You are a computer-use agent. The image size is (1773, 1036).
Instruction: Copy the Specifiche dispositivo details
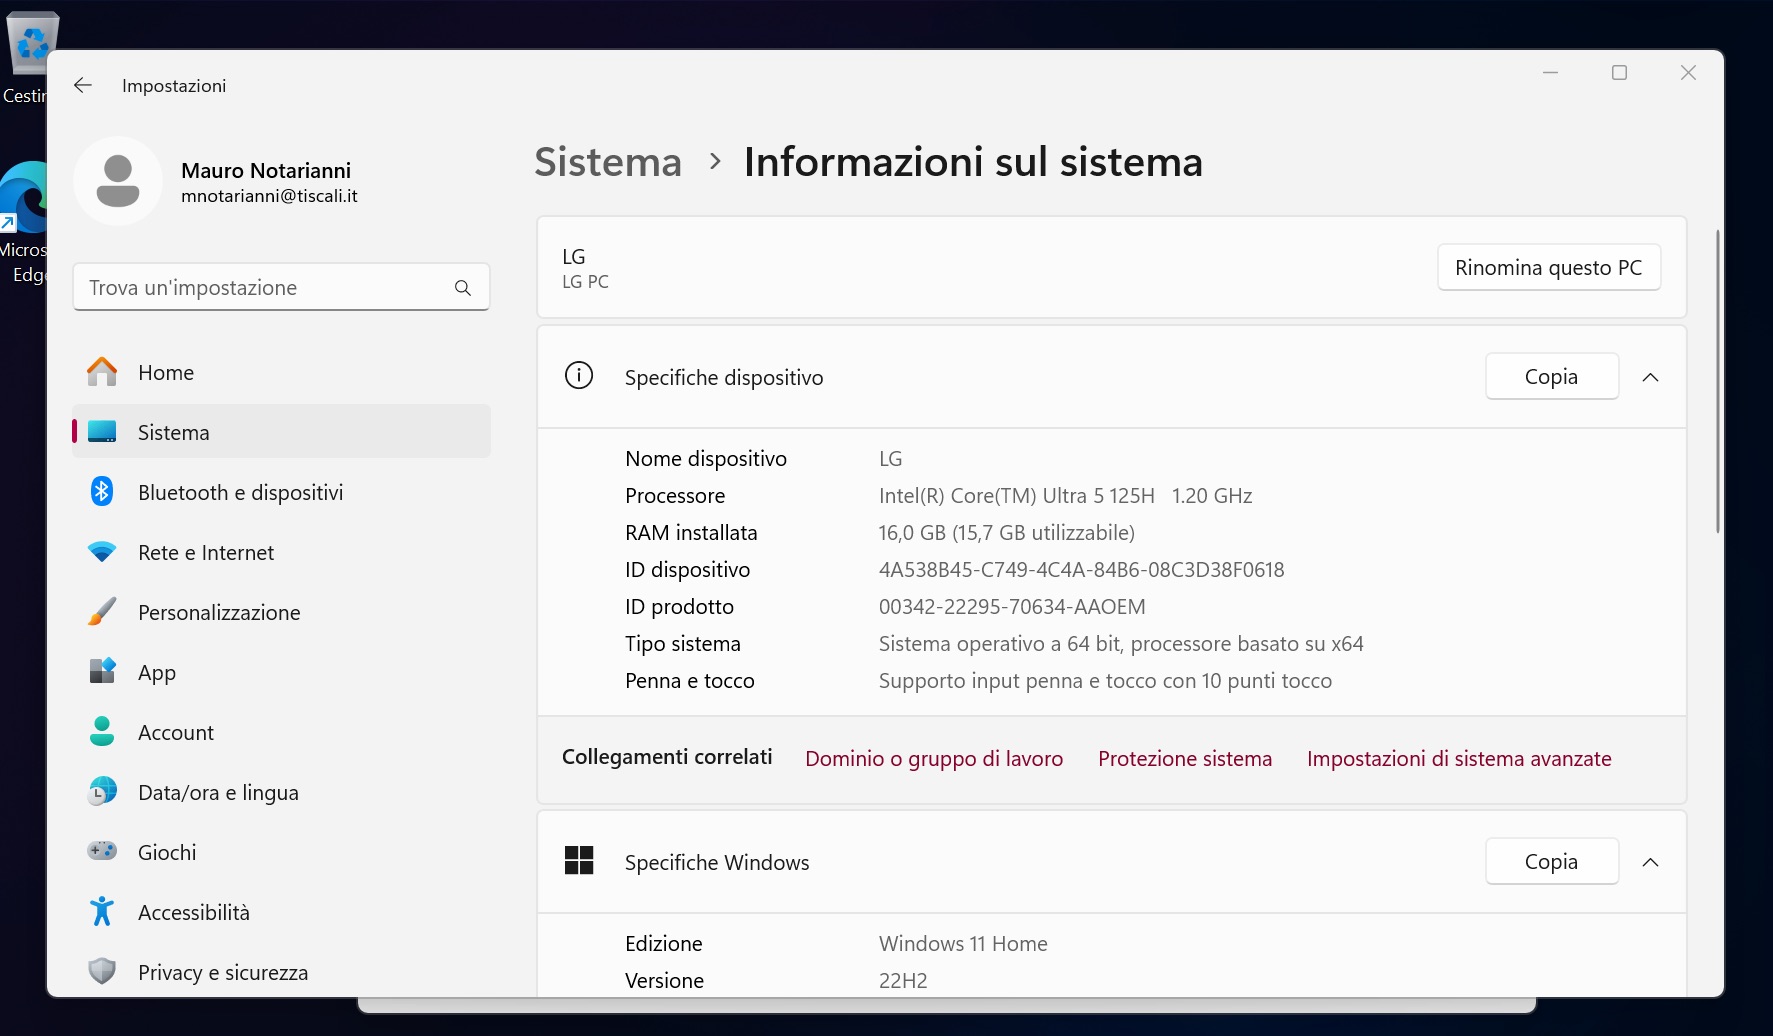pyautogui.click(x=1551, y=377)
